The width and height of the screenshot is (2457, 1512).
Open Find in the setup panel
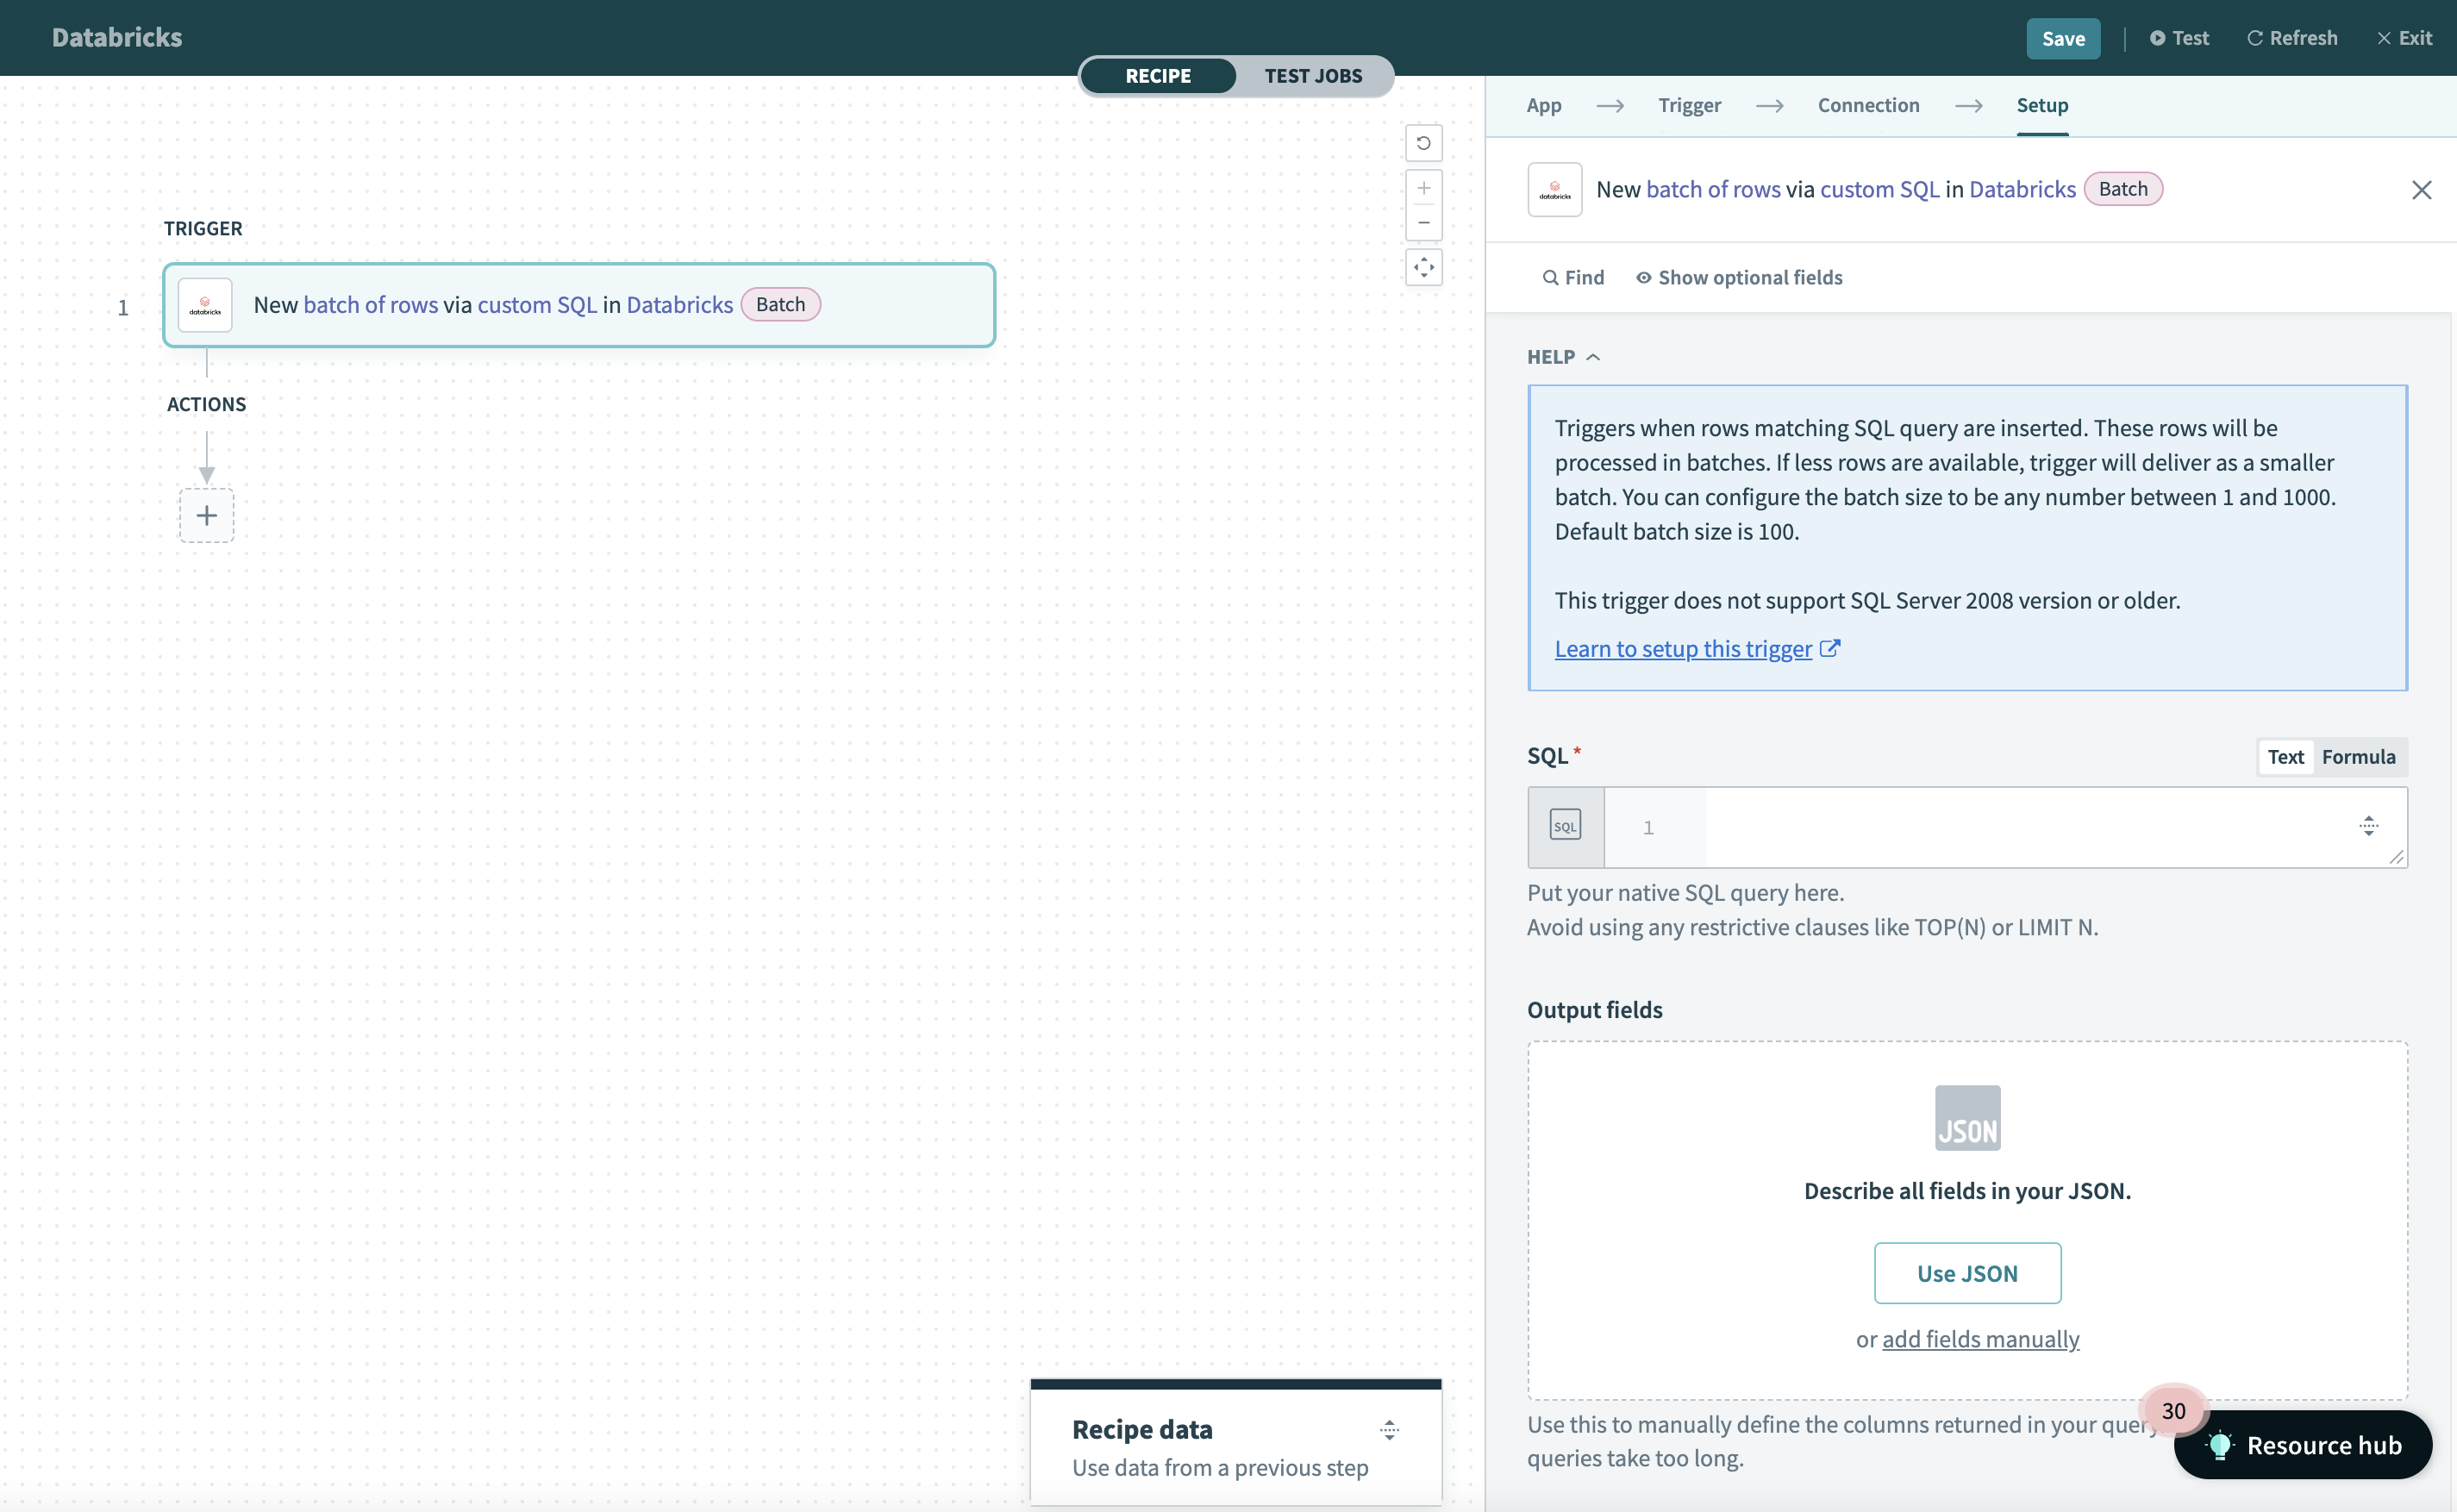(1572, 277)
